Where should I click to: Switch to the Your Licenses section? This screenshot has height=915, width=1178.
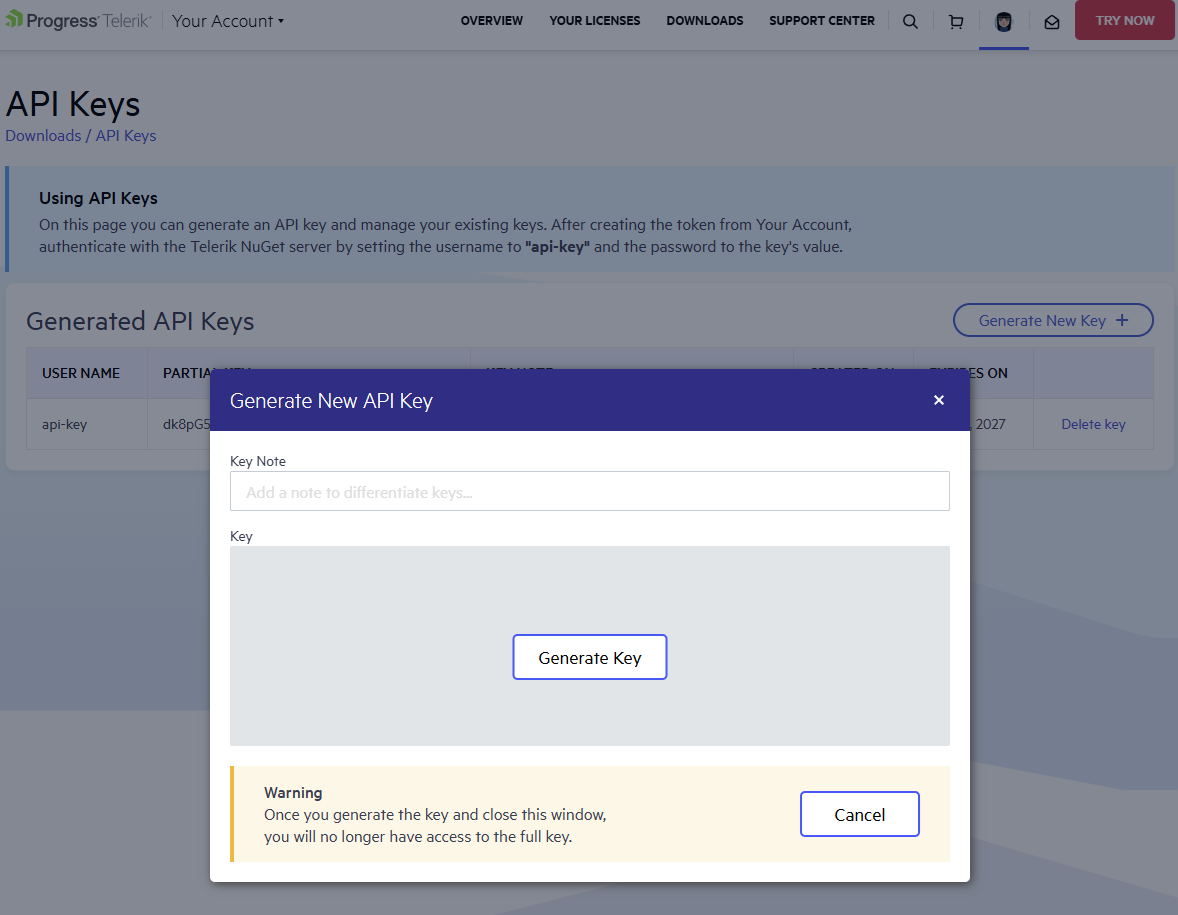[x=594, y=21]
